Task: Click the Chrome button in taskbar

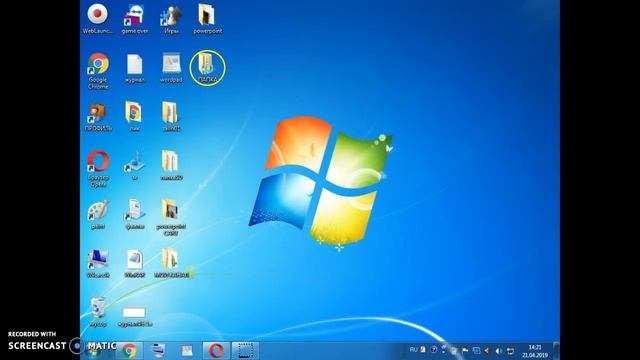Action: point(129,350)
